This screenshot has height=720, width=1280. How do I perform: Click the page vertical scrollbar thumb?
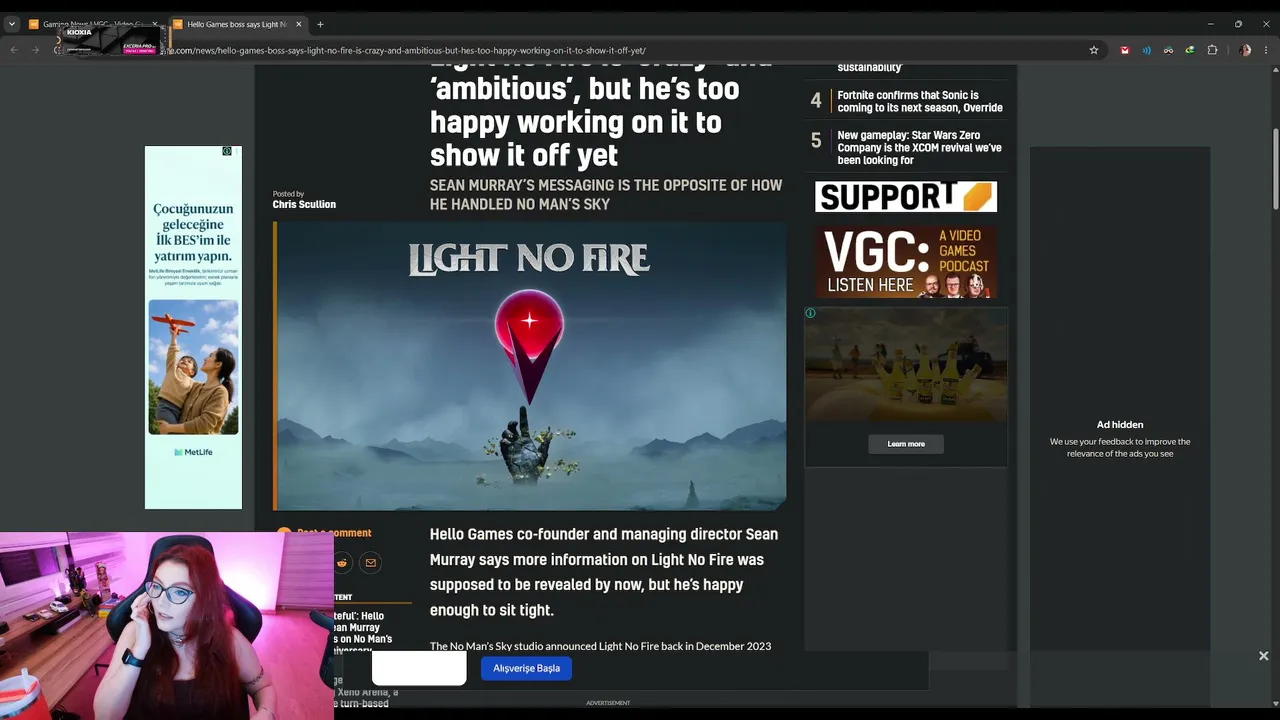(1275, 170)
